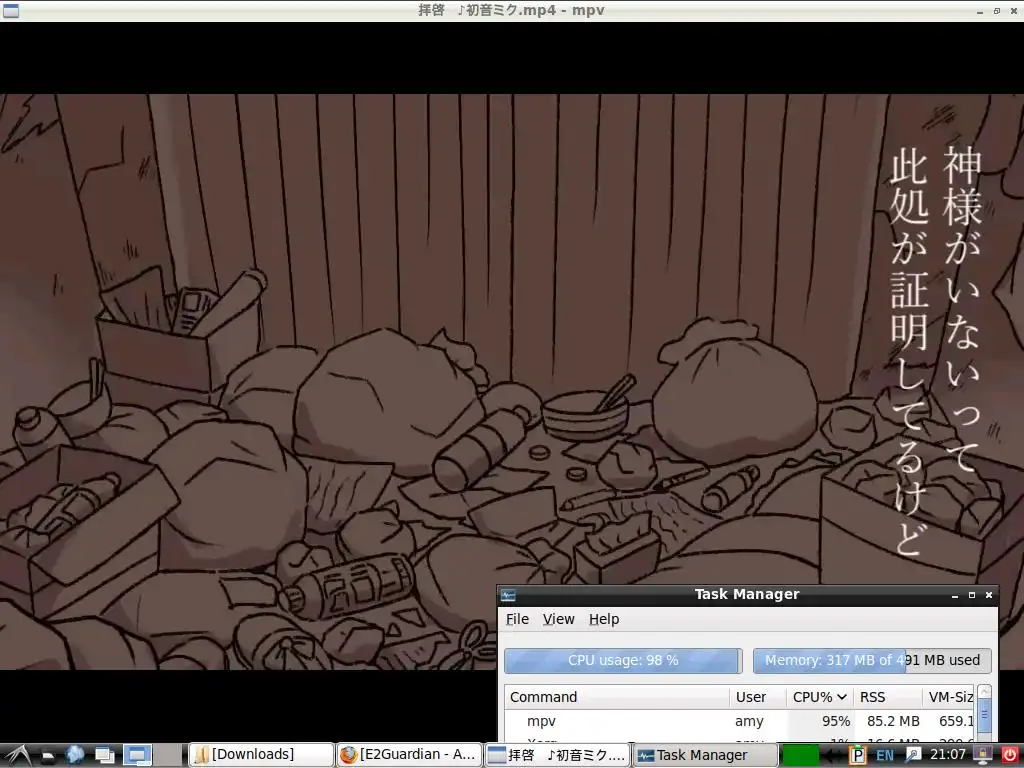Select the highlighted desktop pager icon
The image size is (1024, 768).
click(137, 755)
